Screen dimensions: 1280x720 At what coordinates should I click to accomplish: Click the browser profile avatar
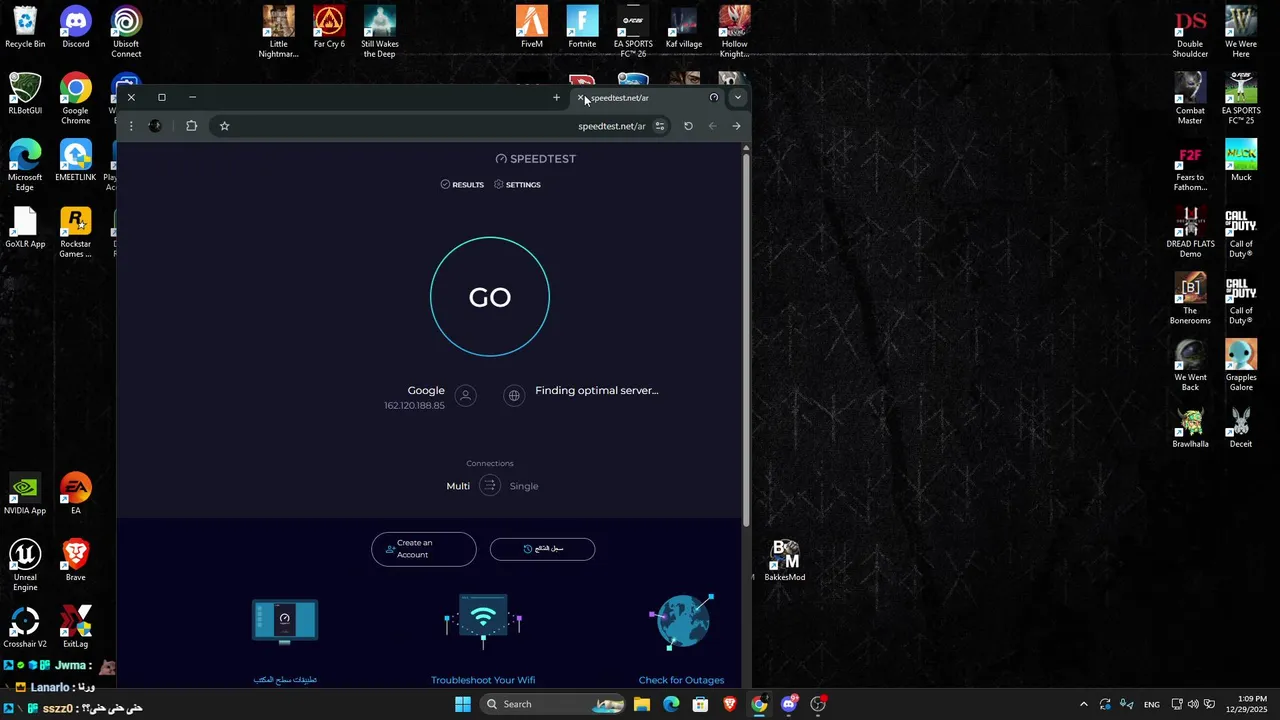155,126
